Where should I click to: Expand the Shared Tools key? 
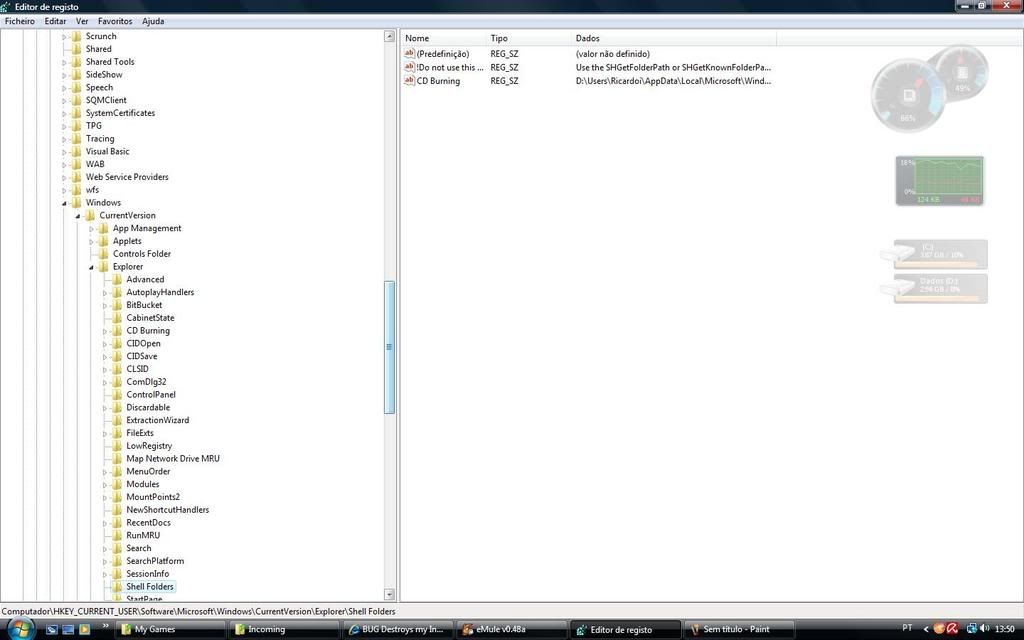point(65,63)
